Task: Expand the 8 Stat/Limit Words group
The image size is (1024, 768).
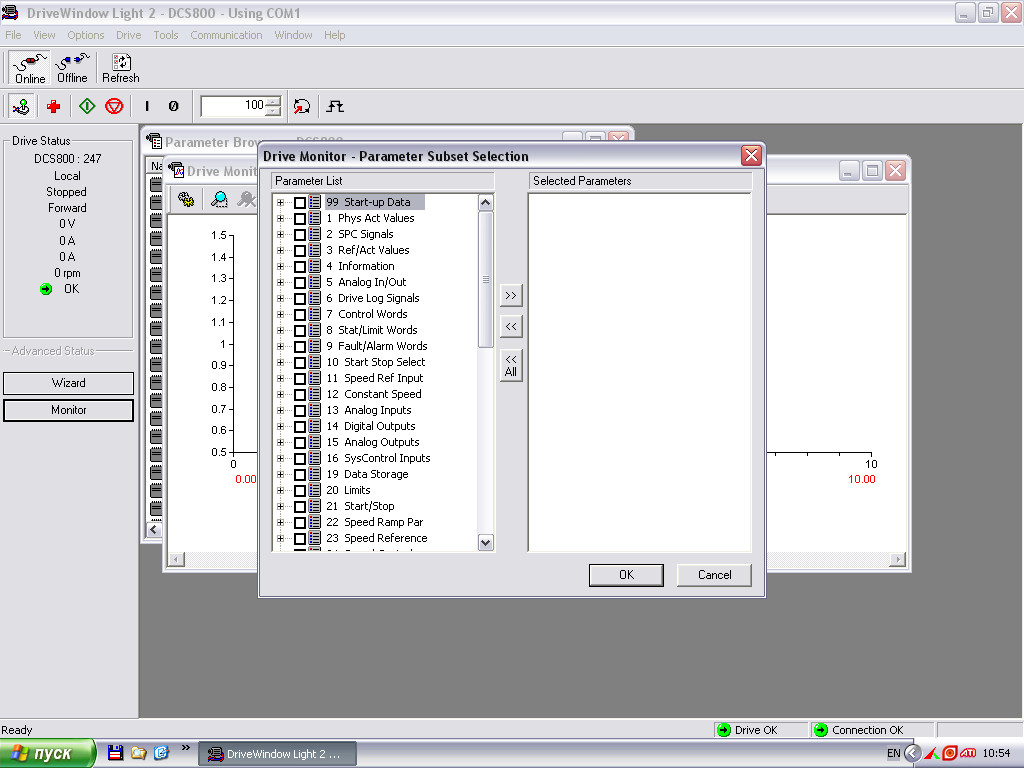Action: click(281, 330)
